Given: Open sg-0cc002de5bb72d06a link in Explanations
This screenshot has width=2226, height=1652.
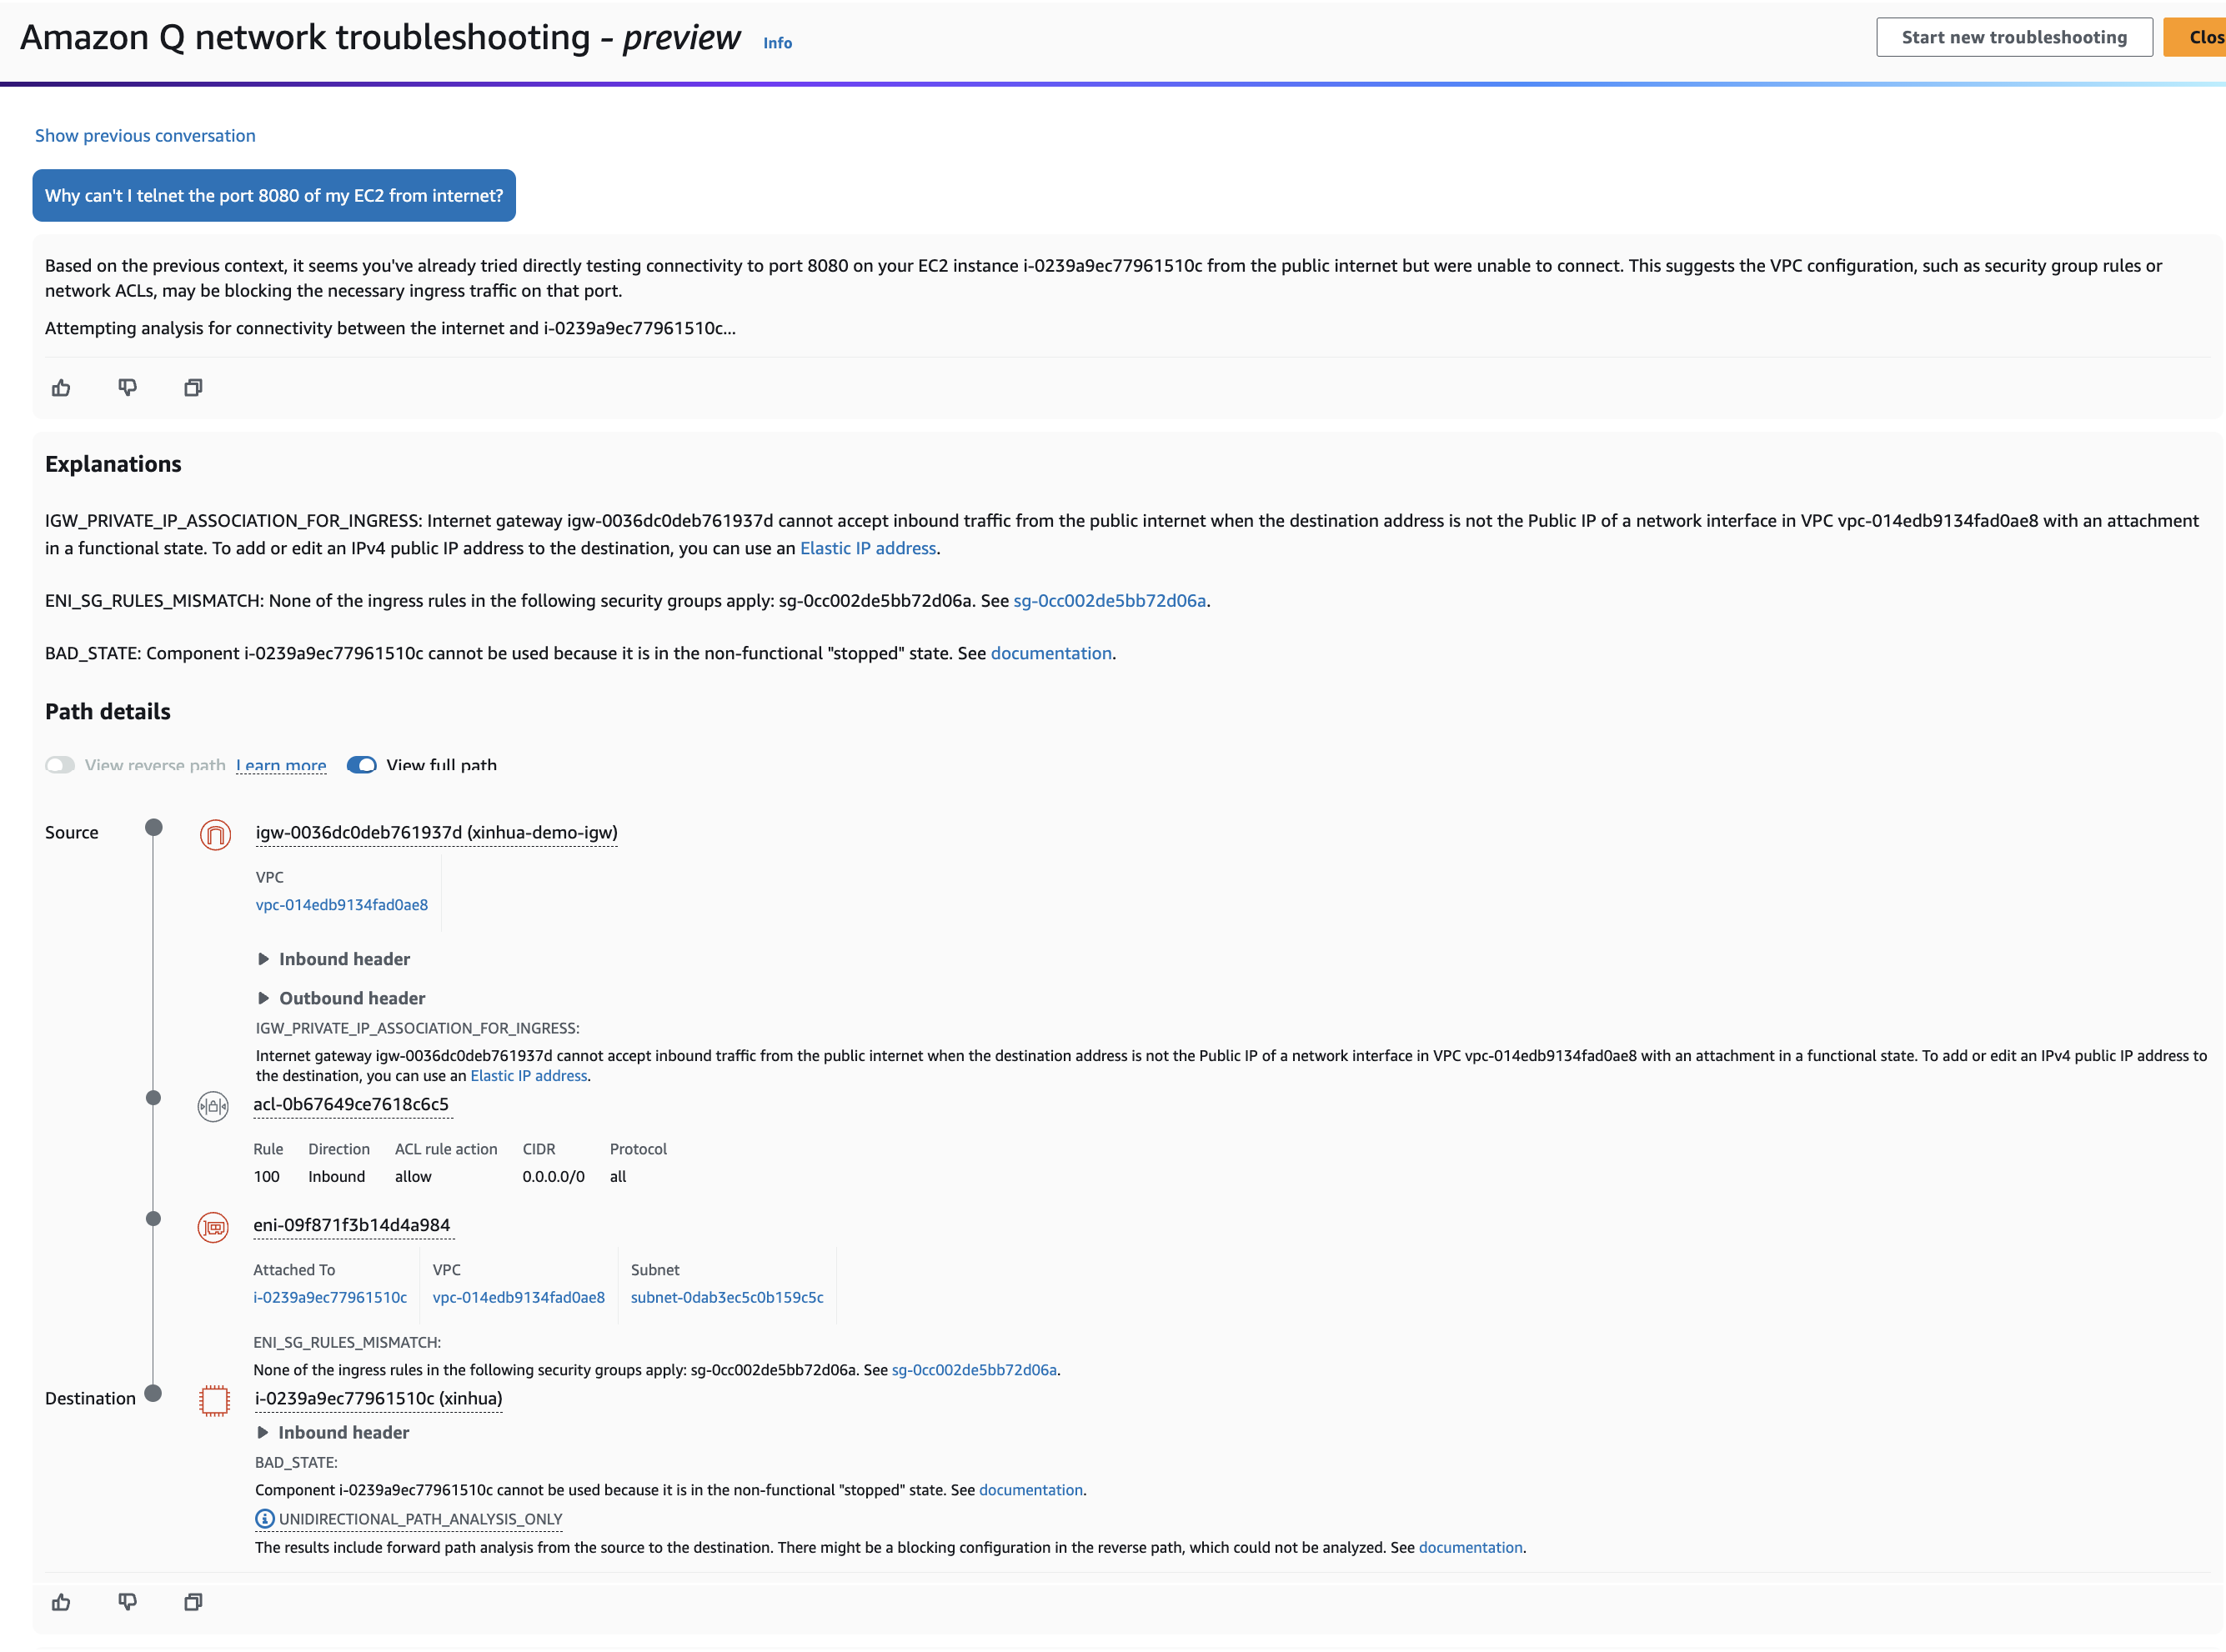Looking at the screenshot, I should click(1109, 600).
